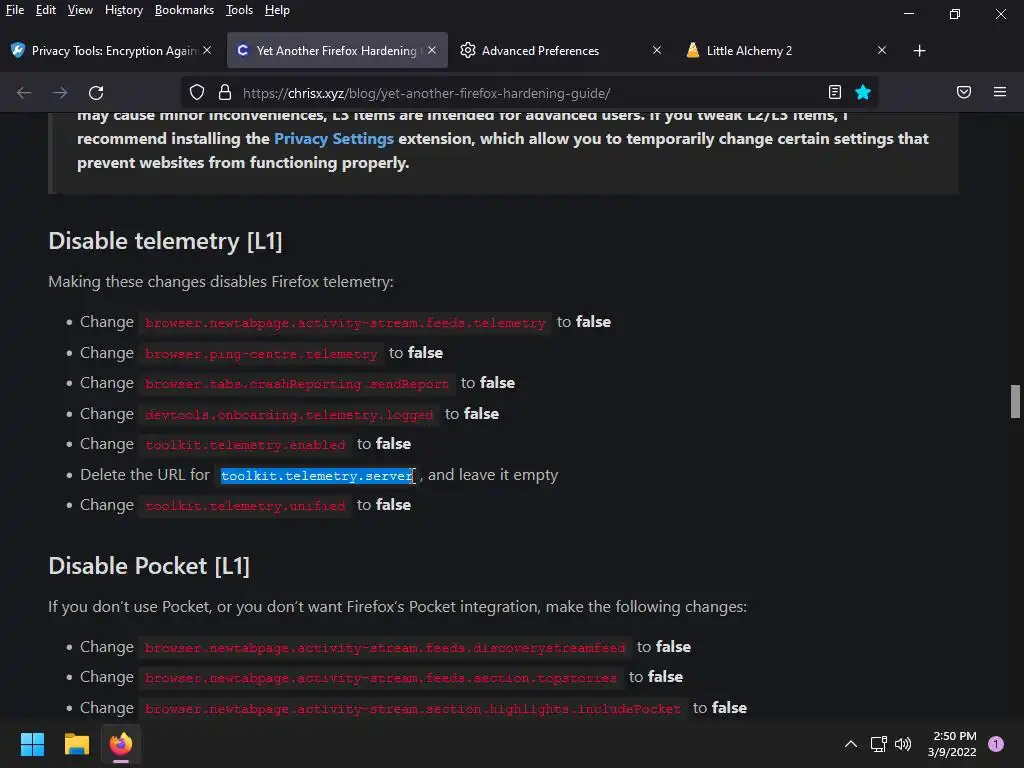Image resolution: width=1024 pixels, height=768 pixels.
Task: Reload the current page
Action: [96, 93]
